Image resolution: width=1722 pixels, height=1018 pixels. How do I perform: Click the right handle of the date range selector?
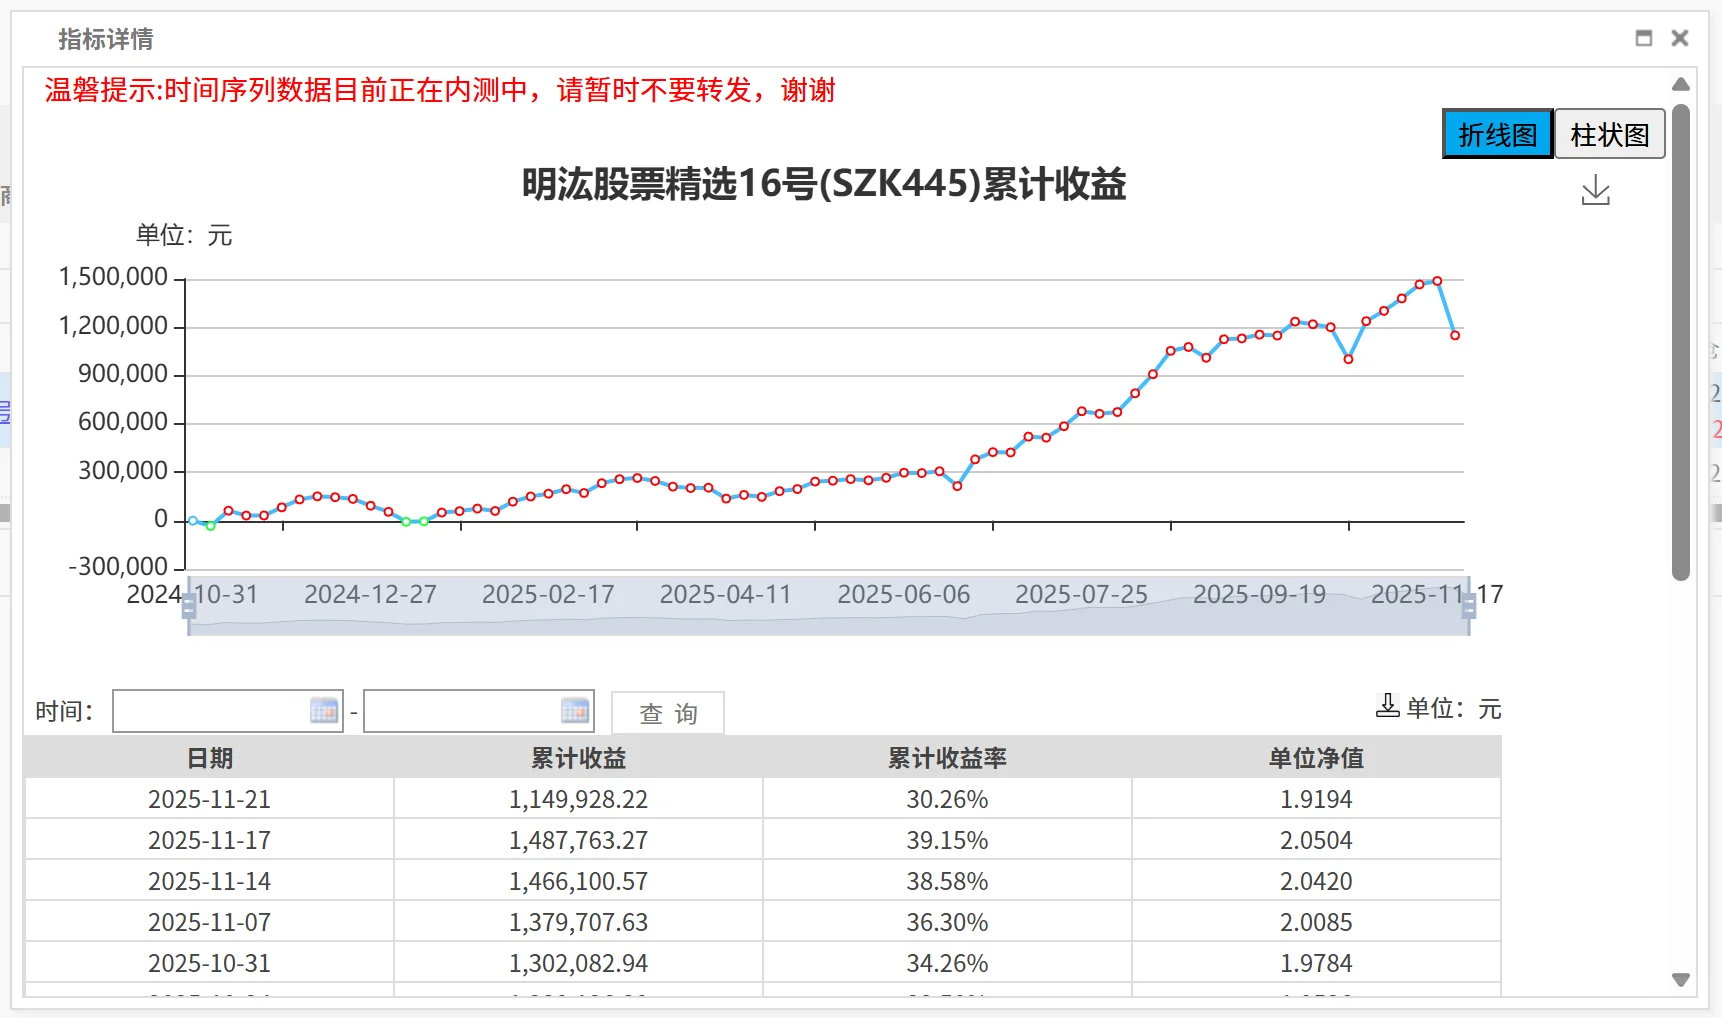point(1467,604)
